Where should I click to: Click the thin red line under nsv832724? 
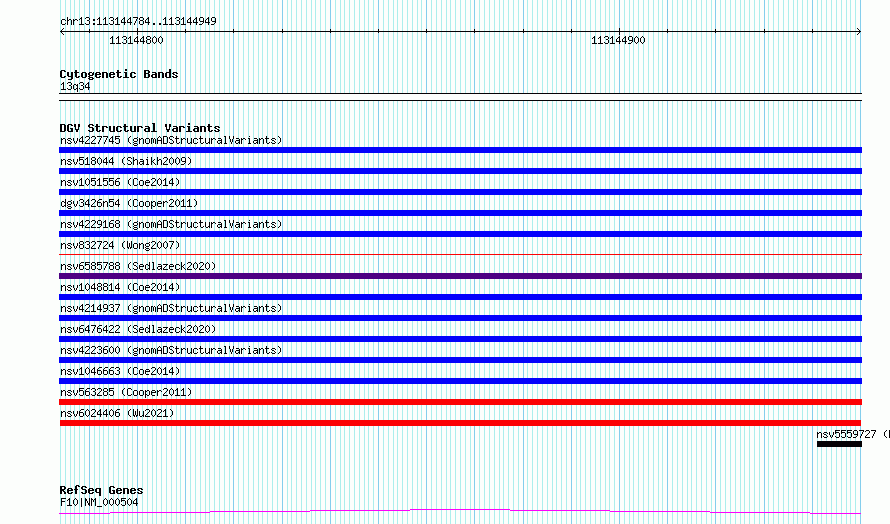[460, 254]
